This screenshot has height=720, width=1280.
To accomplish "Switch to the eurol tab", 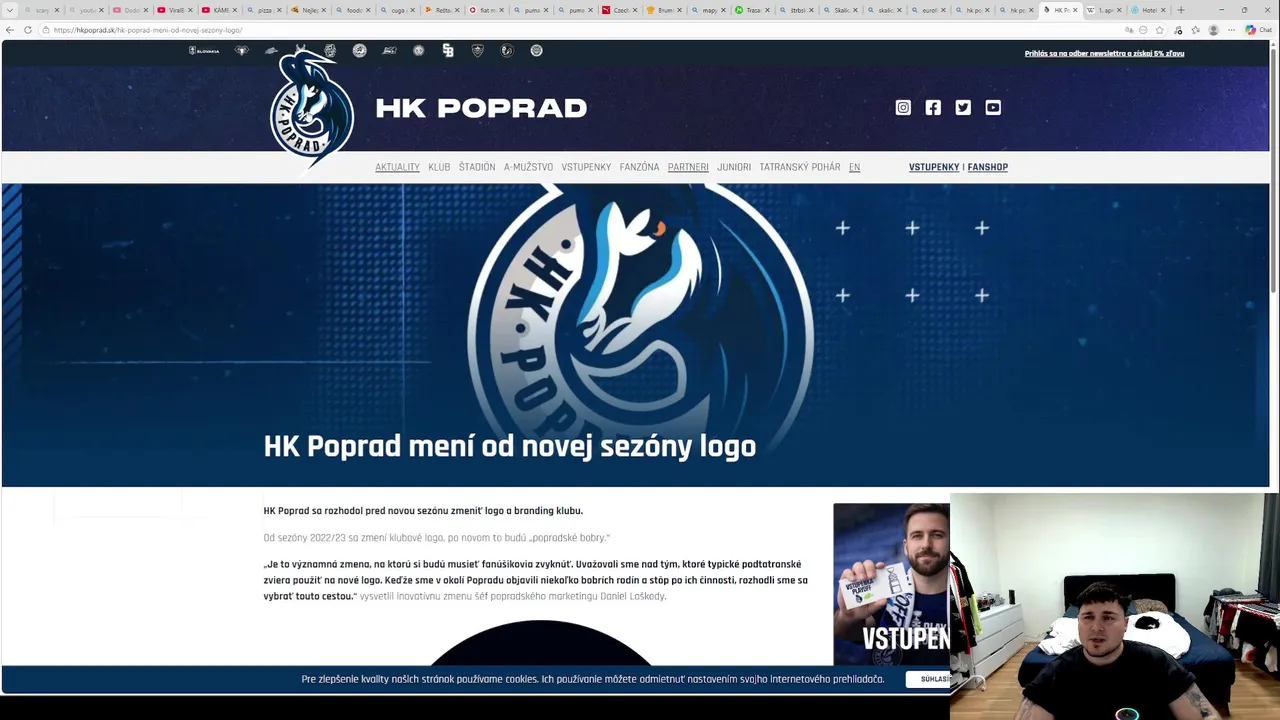I will tap(930, 10).
